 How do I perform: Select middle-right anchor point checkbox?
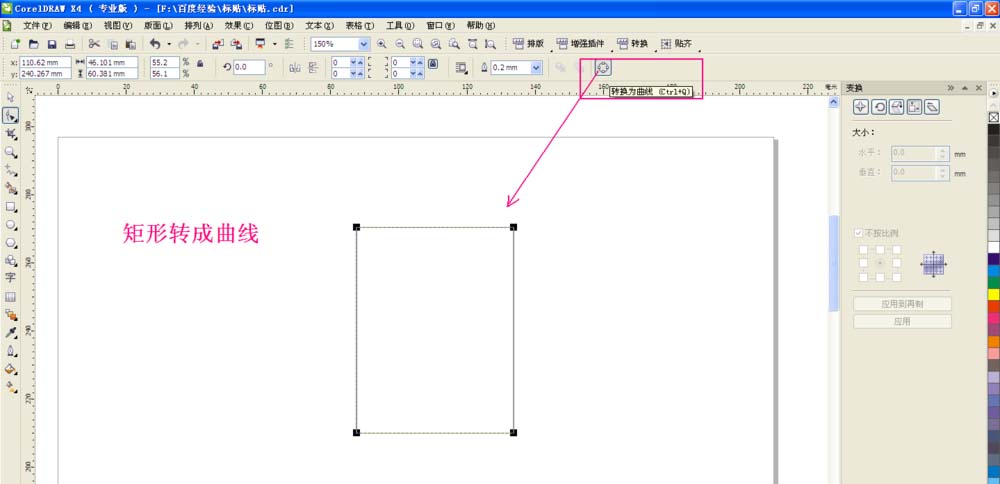[x=897, y=263]
